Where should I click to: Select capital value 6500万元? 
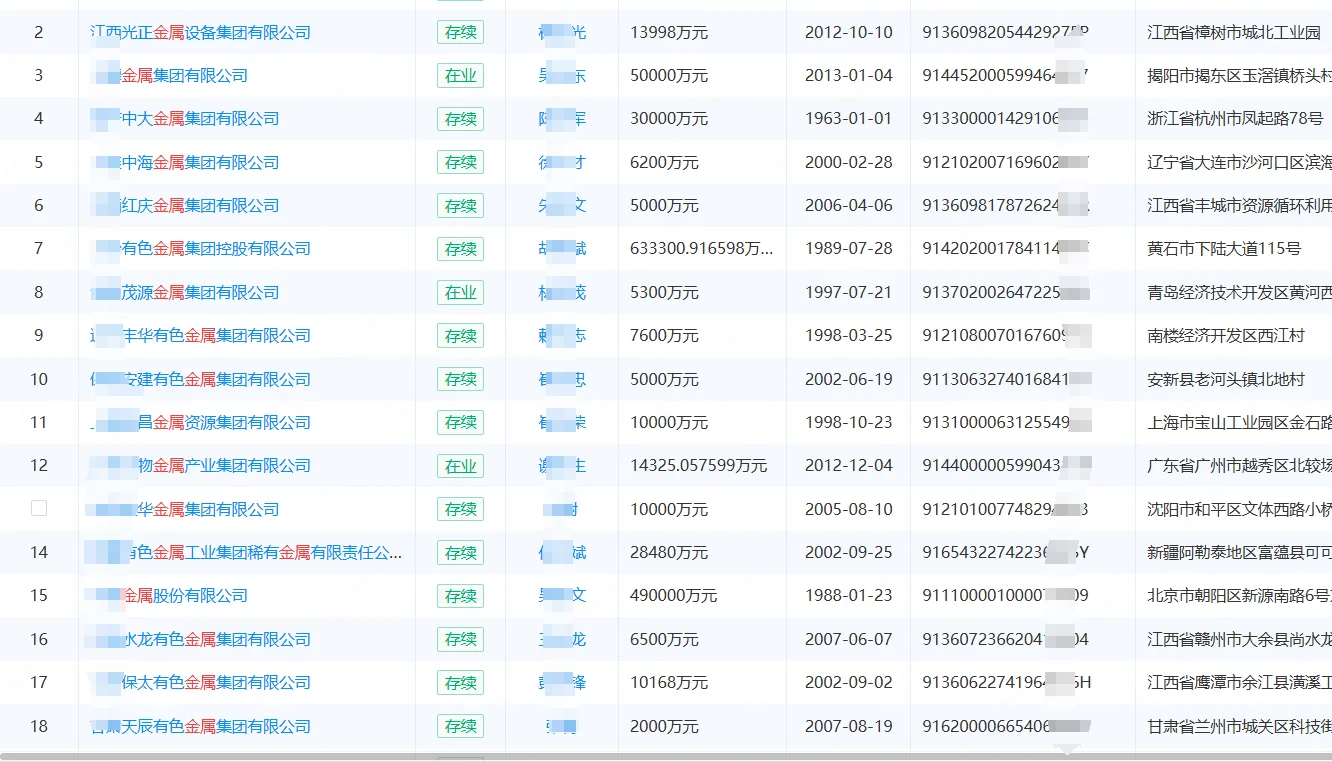pyautogui.click(x=665, y=639)
